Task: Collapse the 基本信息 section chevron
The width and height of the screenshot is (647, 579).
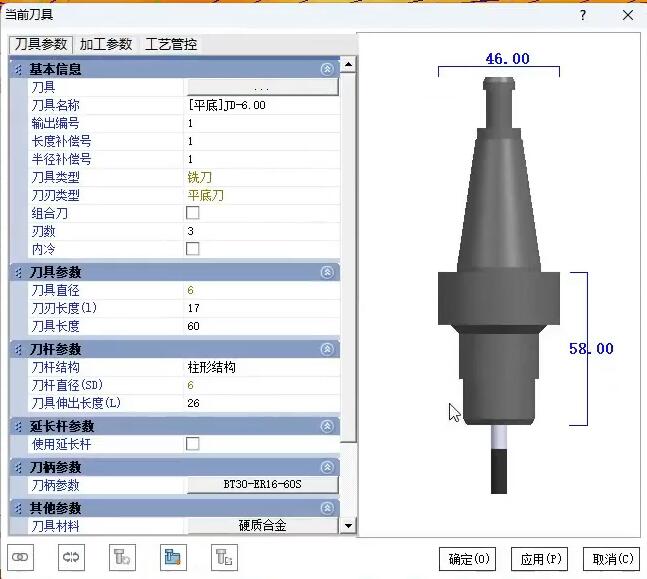Action: coord(327,70)
